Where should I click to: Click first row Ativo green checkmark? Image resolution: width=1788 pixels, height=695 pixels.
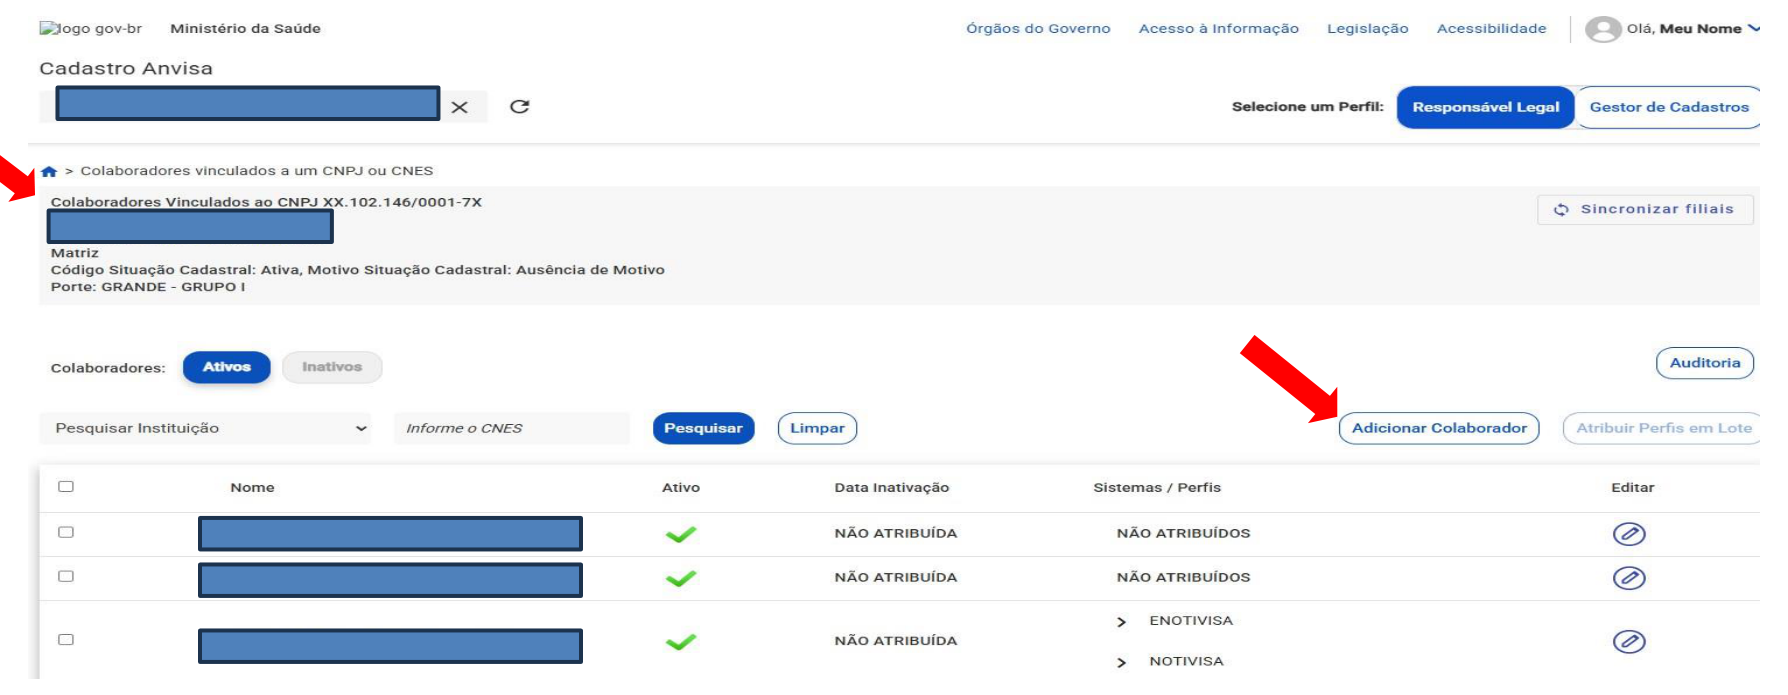(x=681, y=534)
